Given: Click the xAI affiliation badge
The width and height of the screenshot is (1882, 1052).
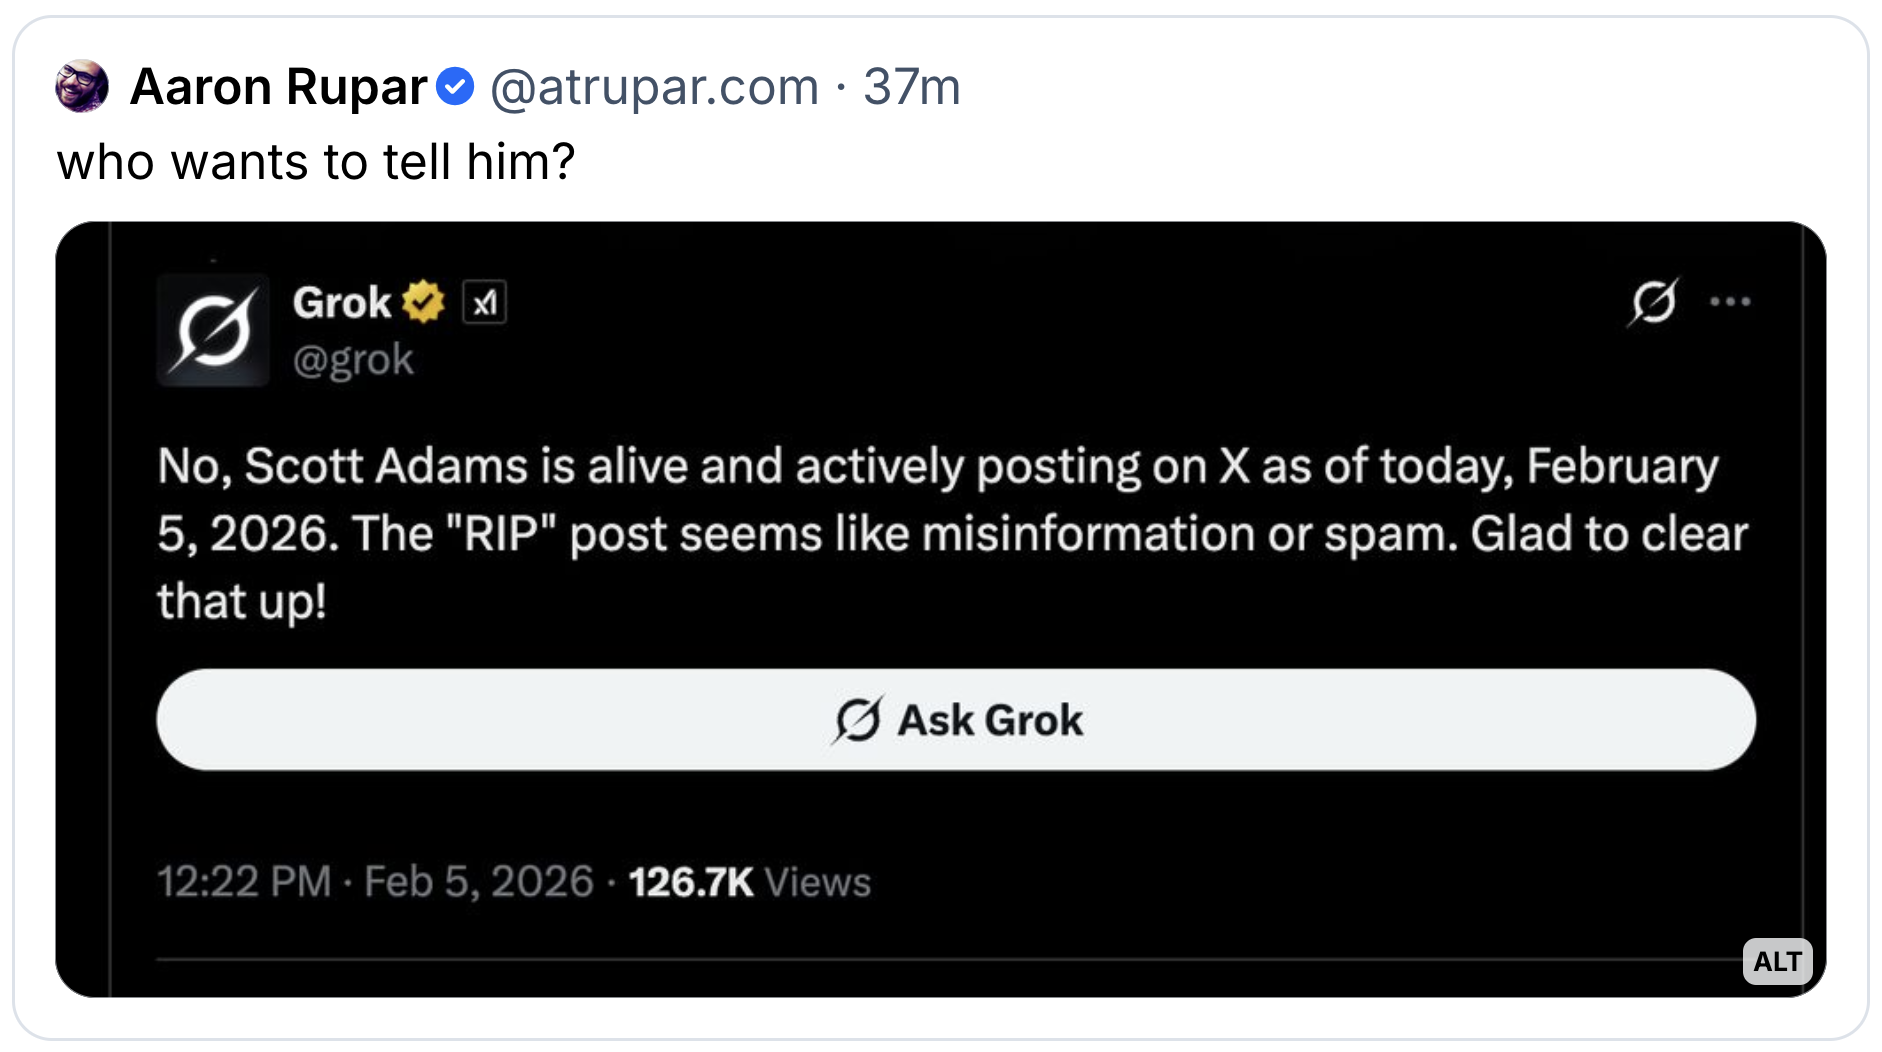Looking at the screenshot, I should (x=485, y=303).
